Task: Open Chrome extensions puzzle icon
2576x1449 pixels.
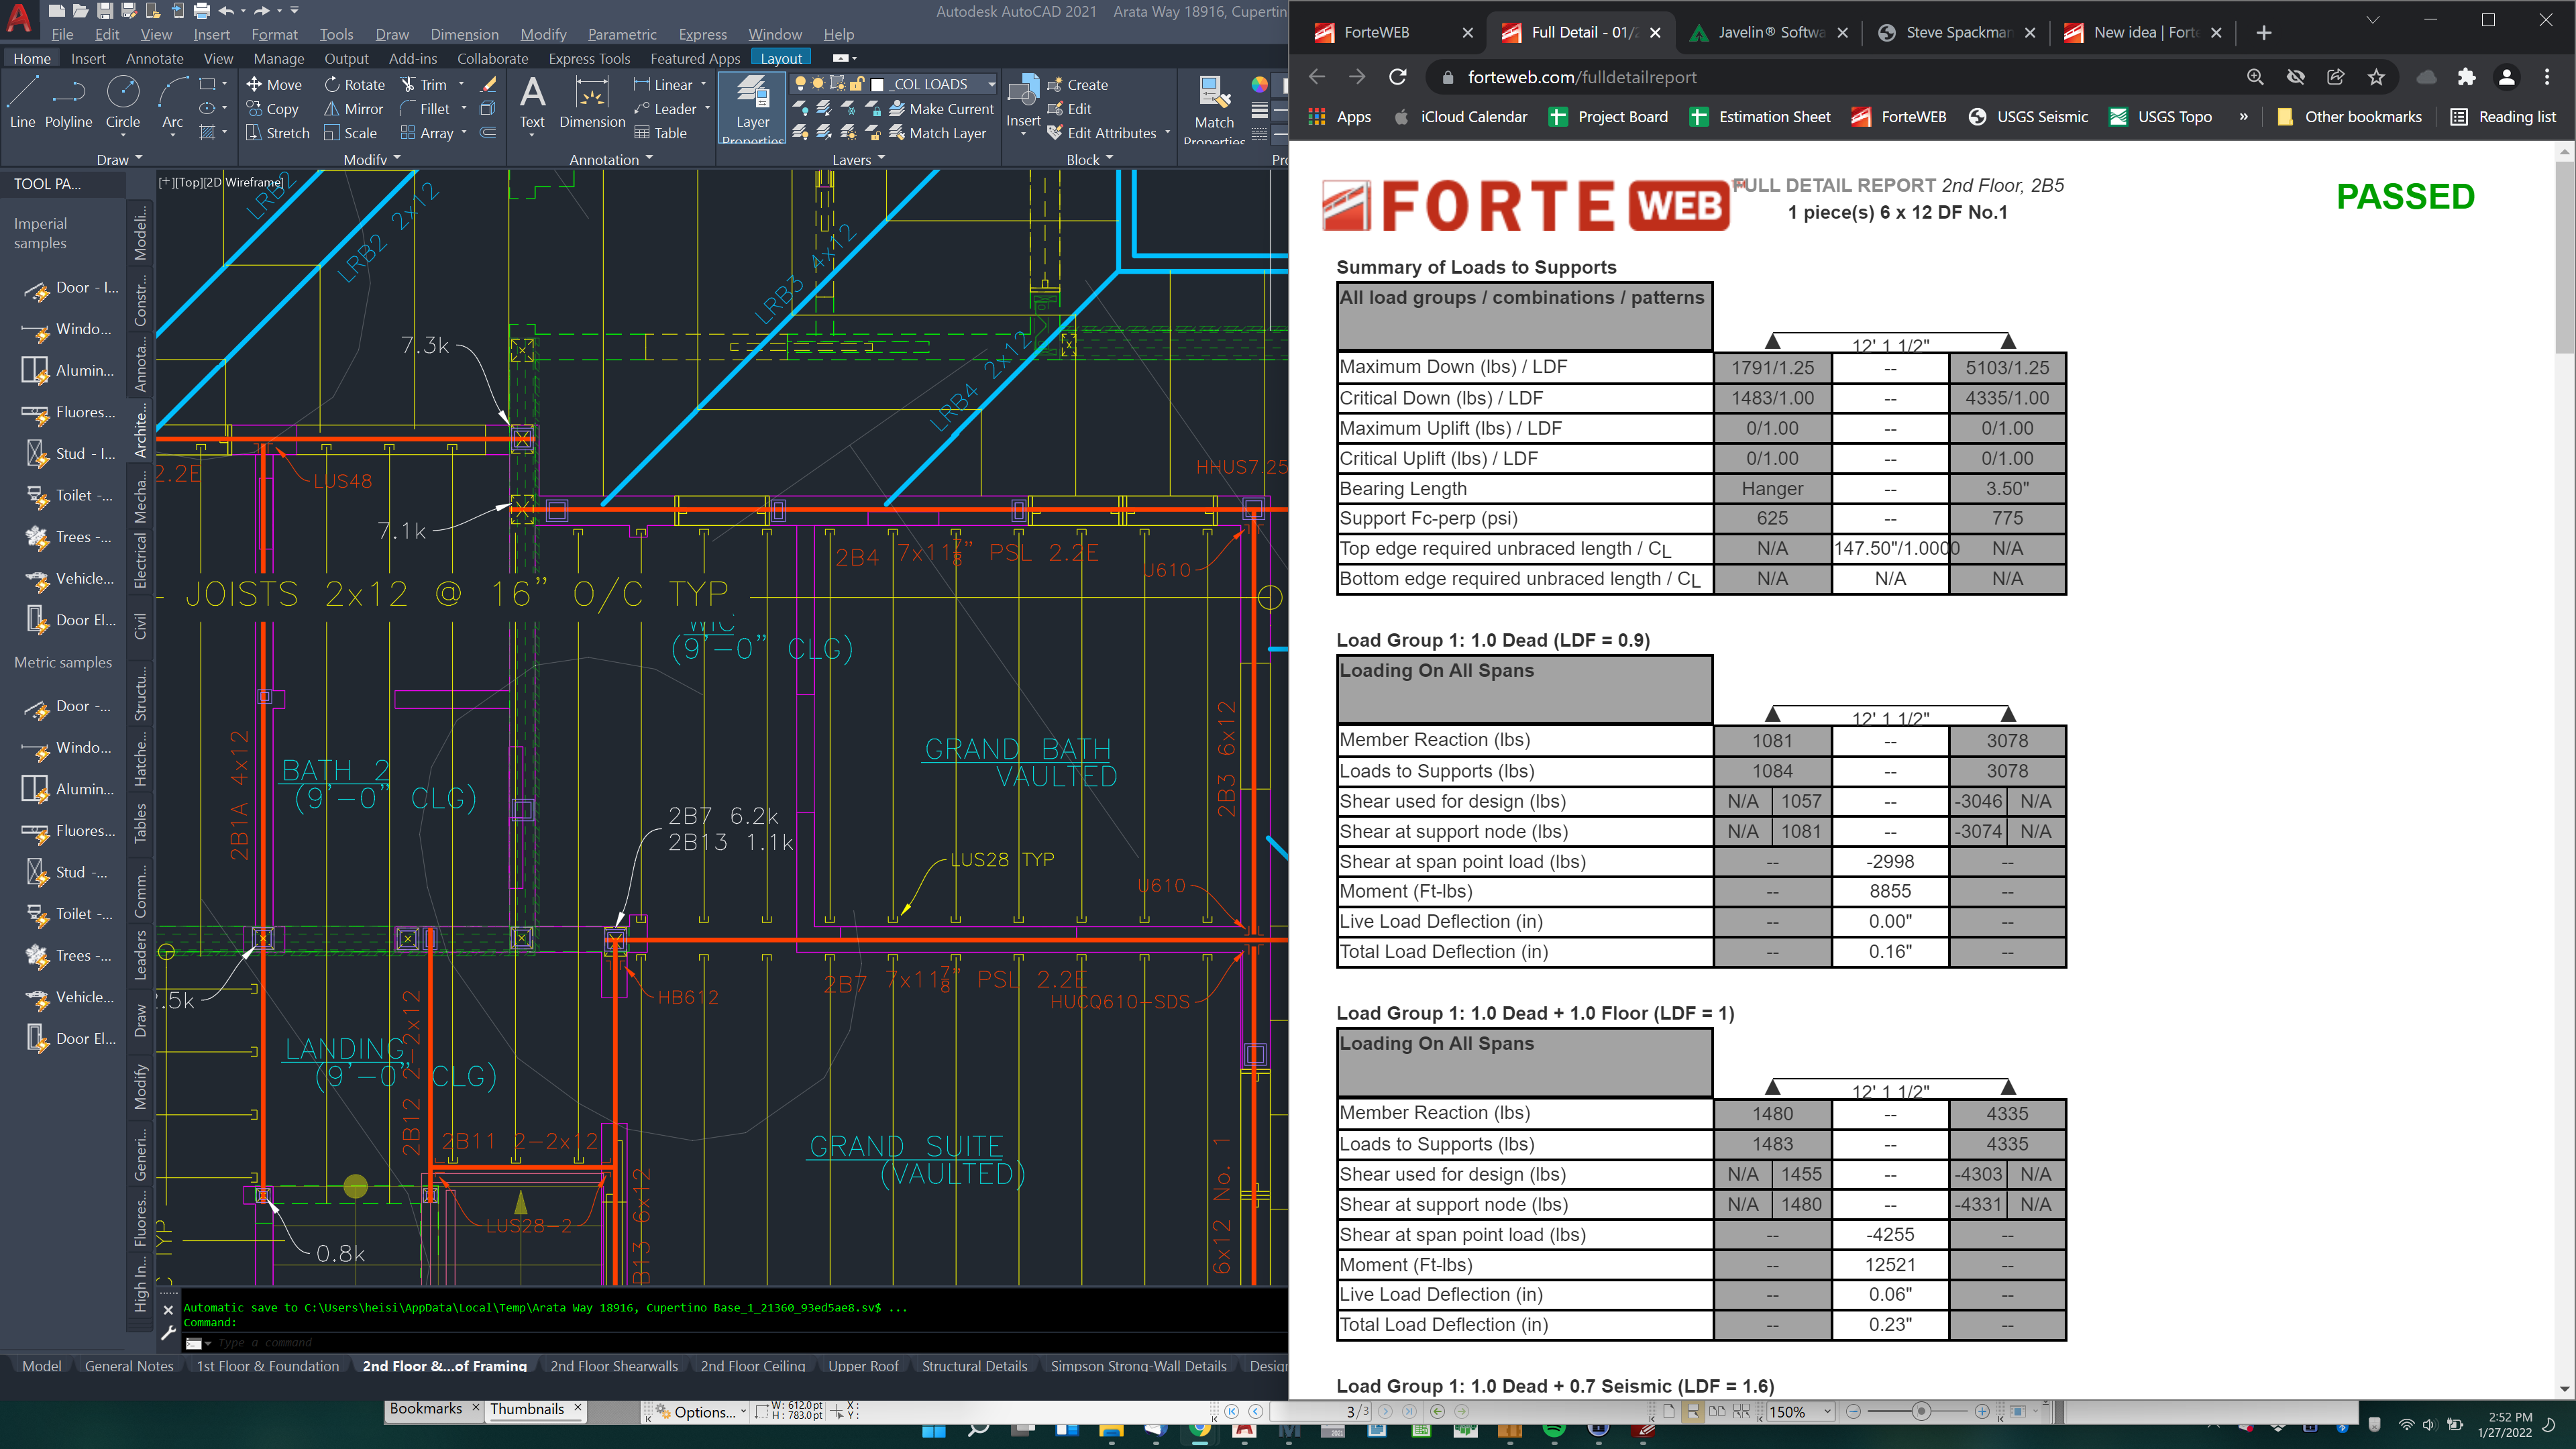Action: (x=2467, y=77)
